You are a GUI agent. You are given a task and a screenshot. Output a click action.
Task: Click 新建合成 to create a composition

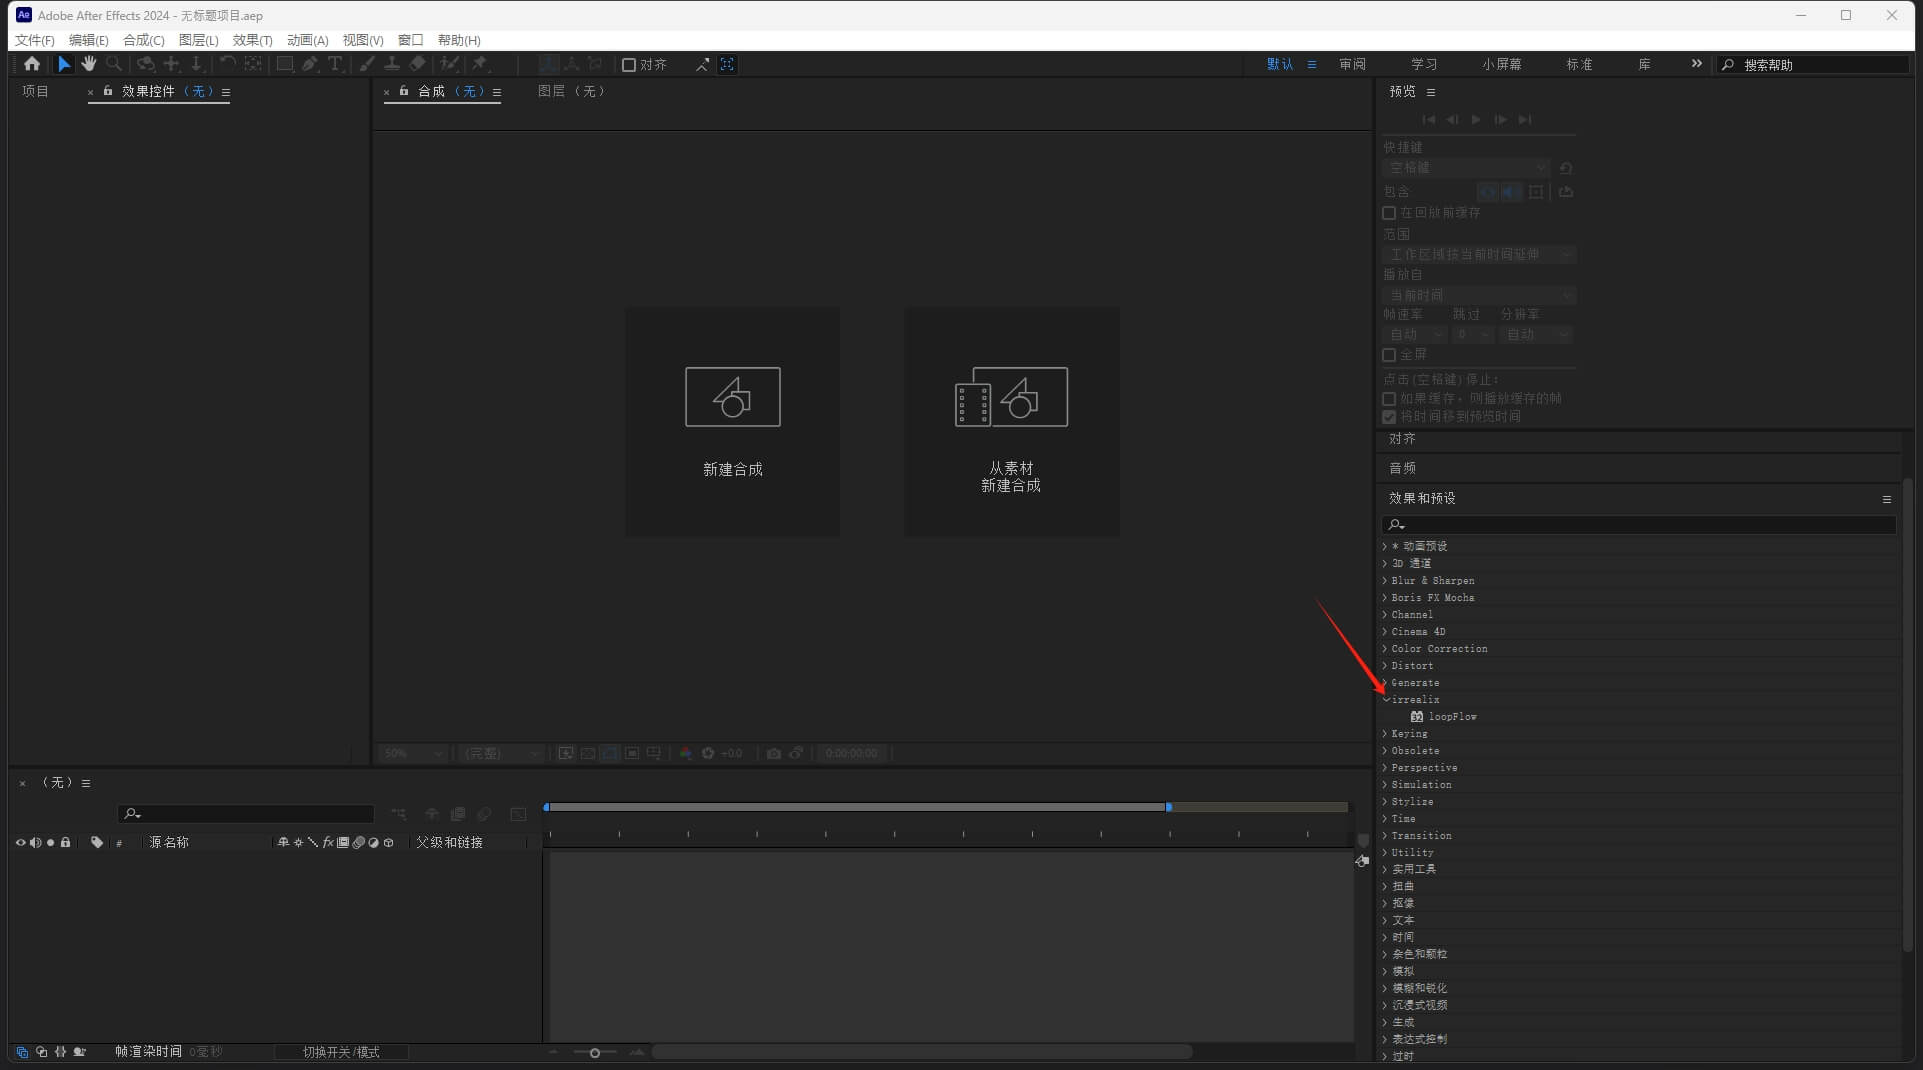[x=732, y=421]
